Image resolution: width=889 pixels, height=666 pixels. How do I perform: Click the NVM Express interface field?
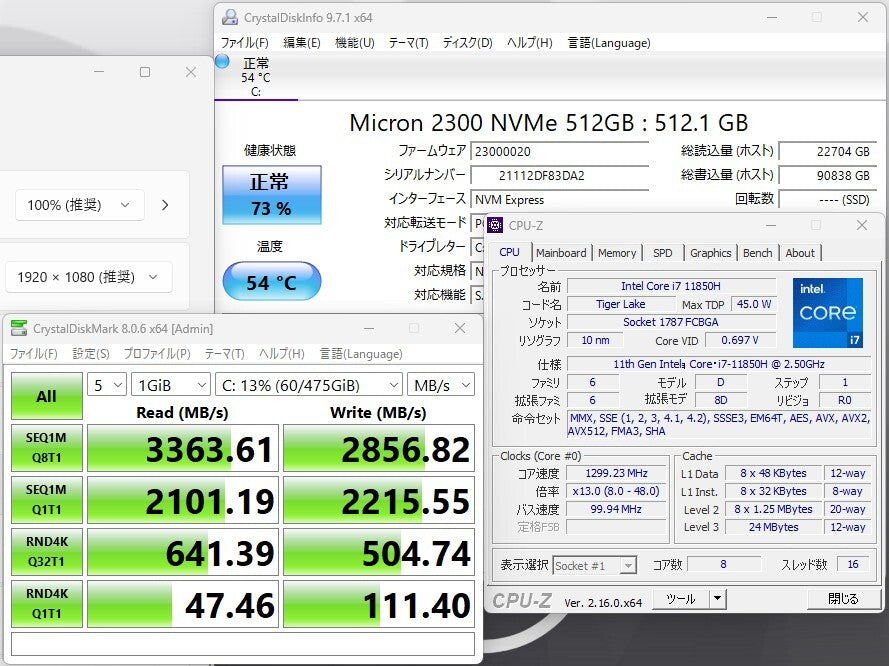pos(559,200)
